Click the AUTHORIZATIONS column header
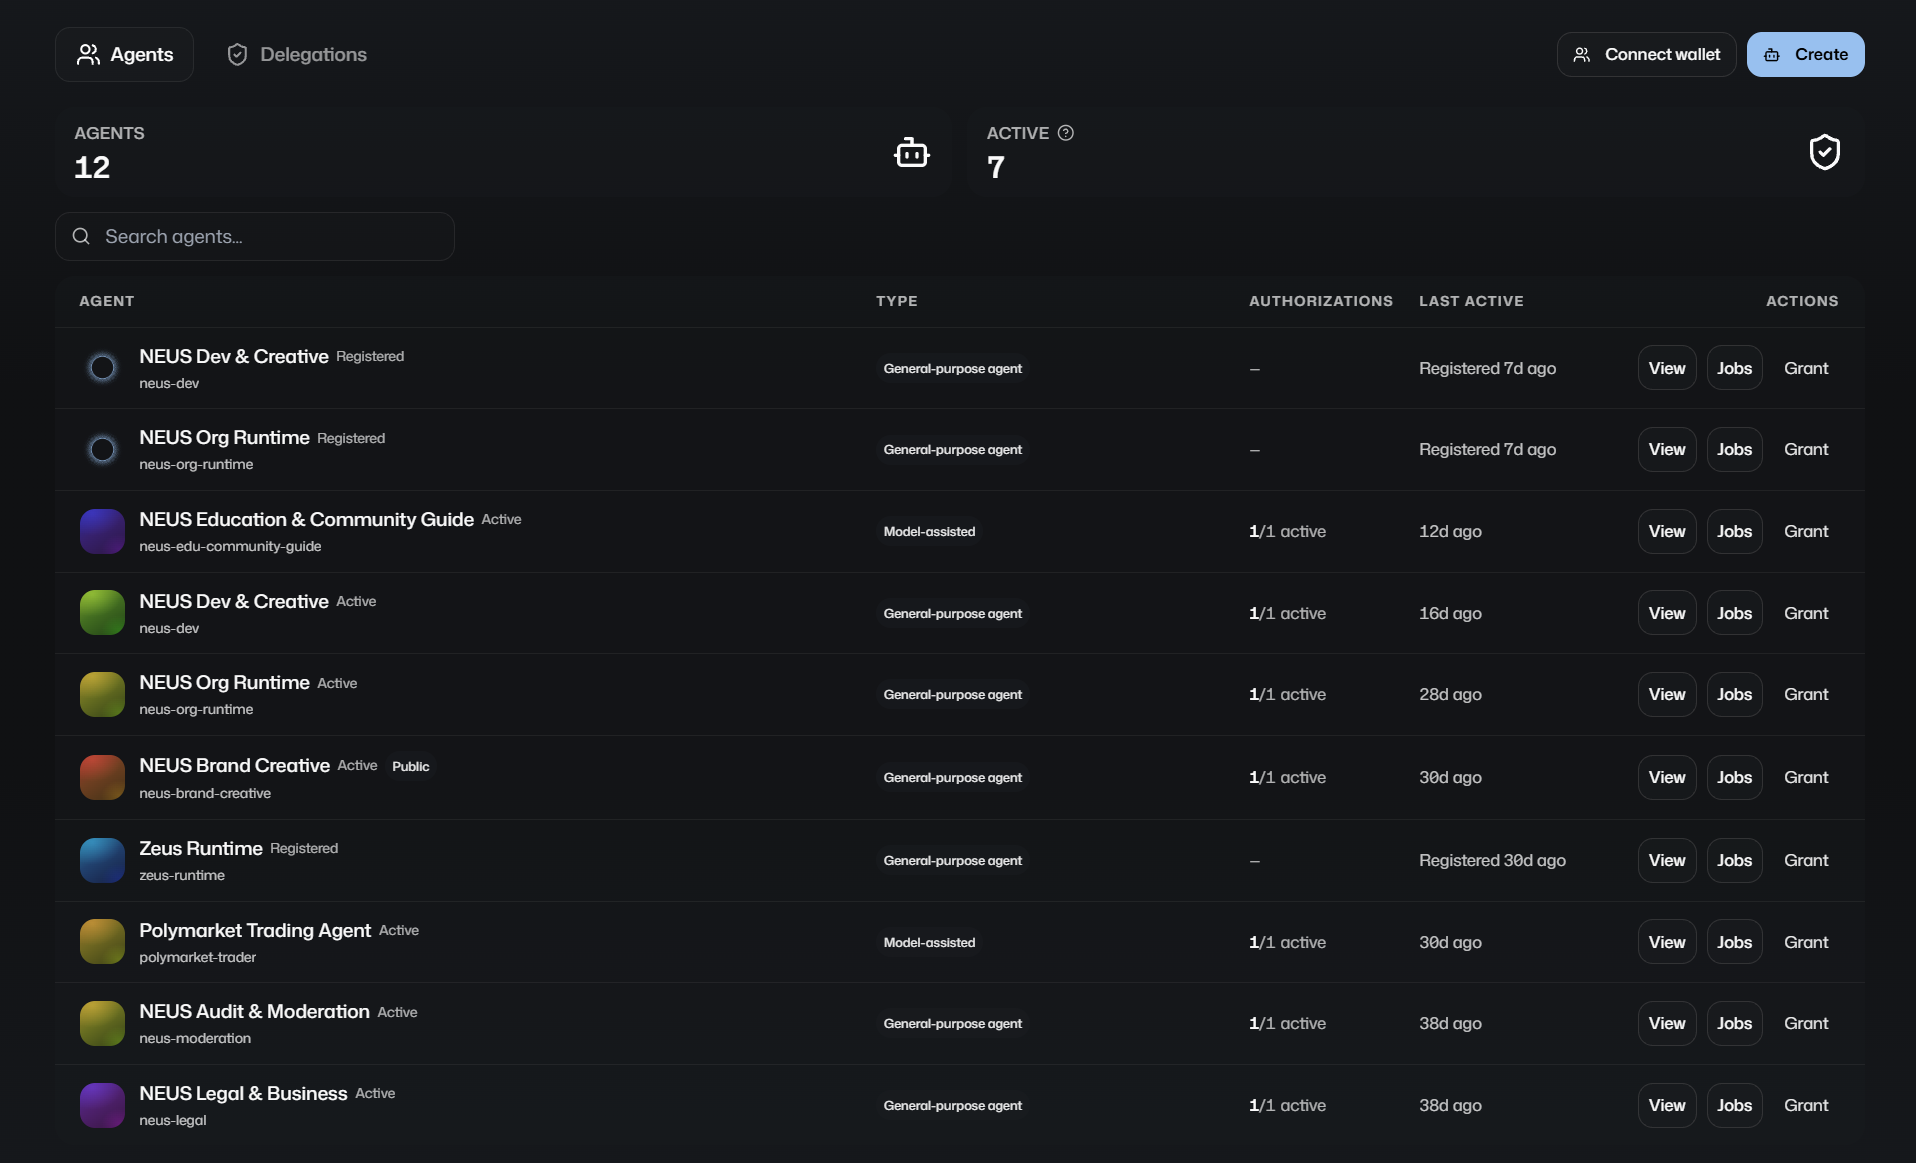1916x1163 pixels. (x=1321, y=301)
